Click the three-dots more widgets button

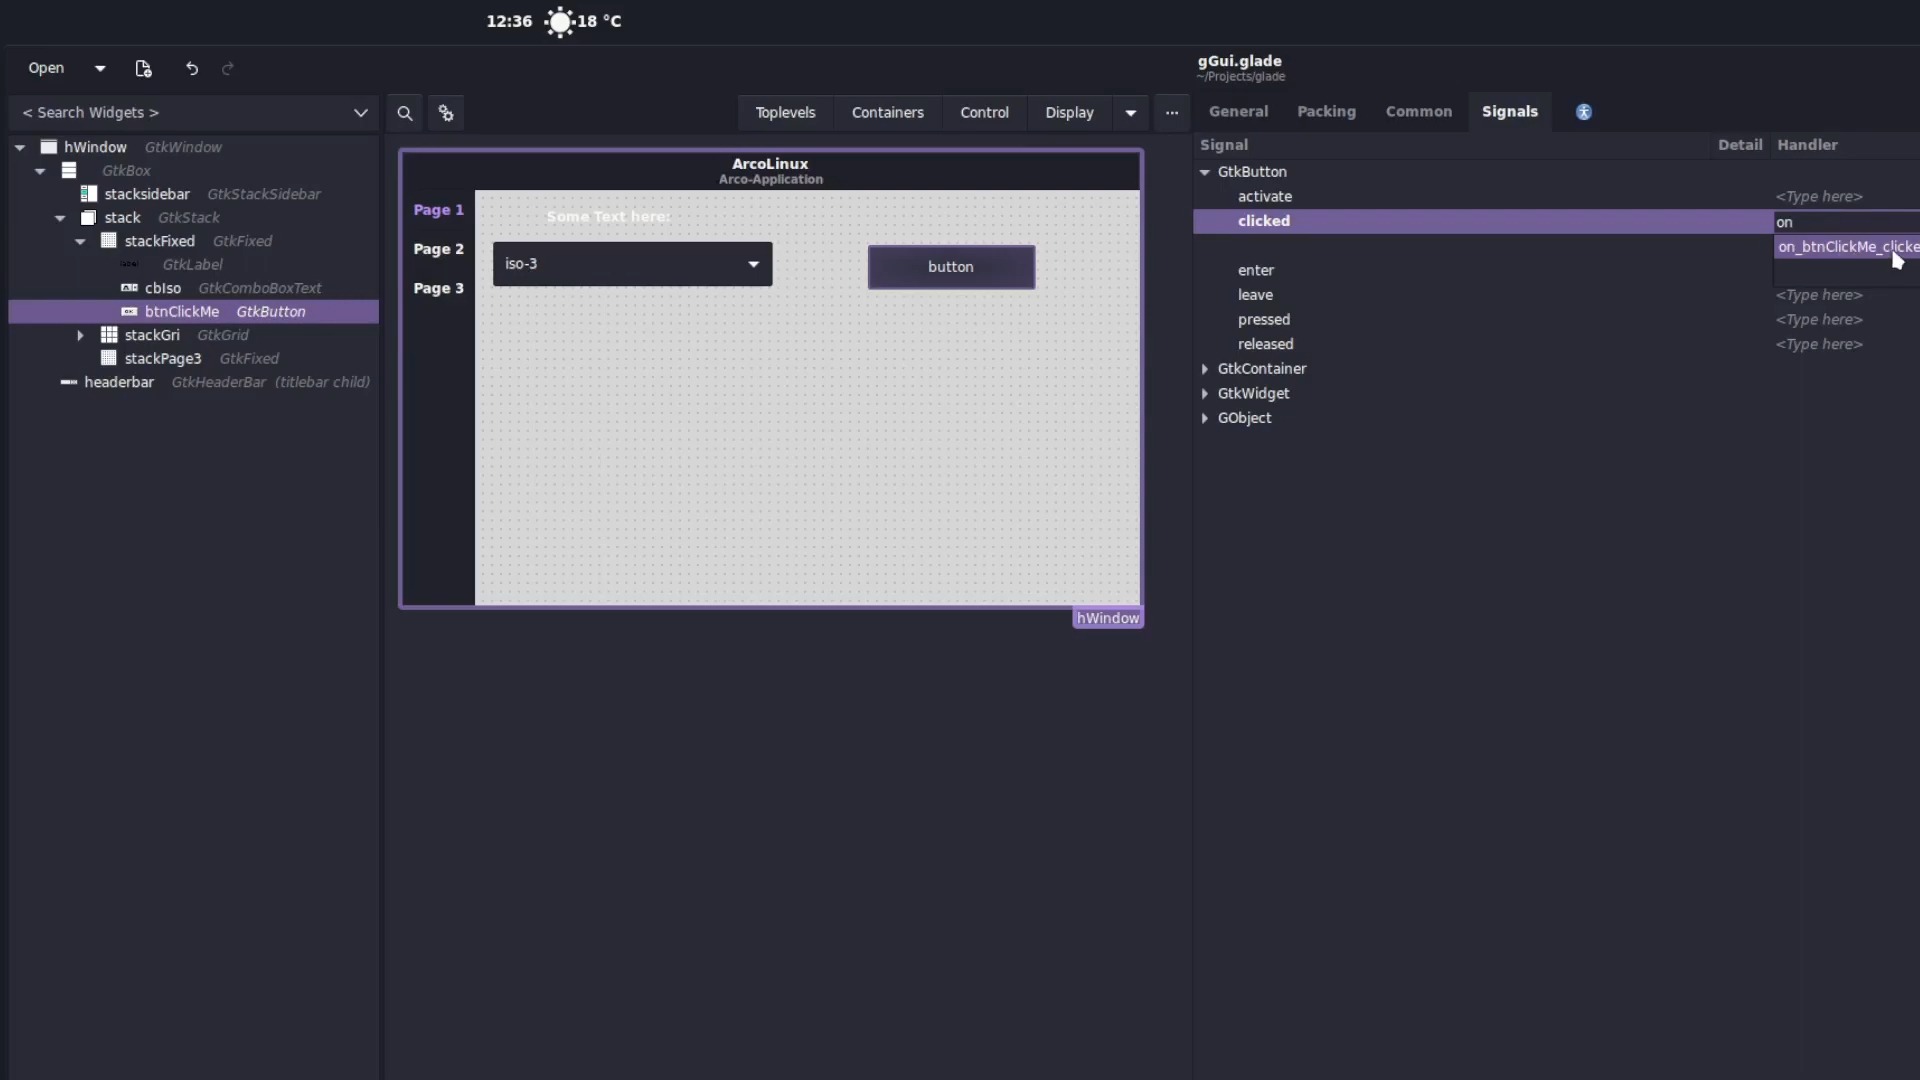pos(1171,113)
